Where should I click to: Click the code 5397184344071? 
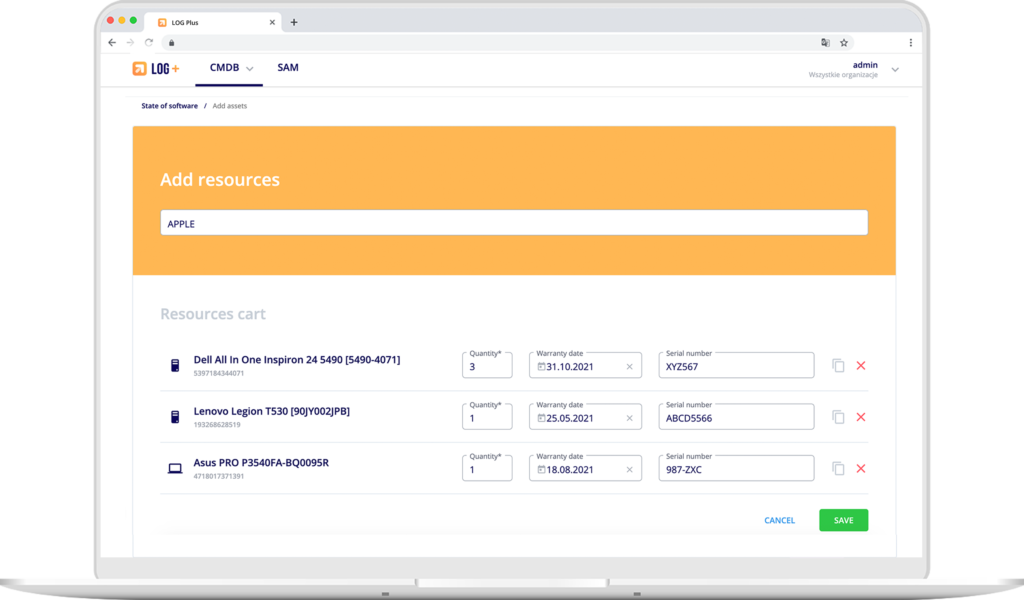219,373
